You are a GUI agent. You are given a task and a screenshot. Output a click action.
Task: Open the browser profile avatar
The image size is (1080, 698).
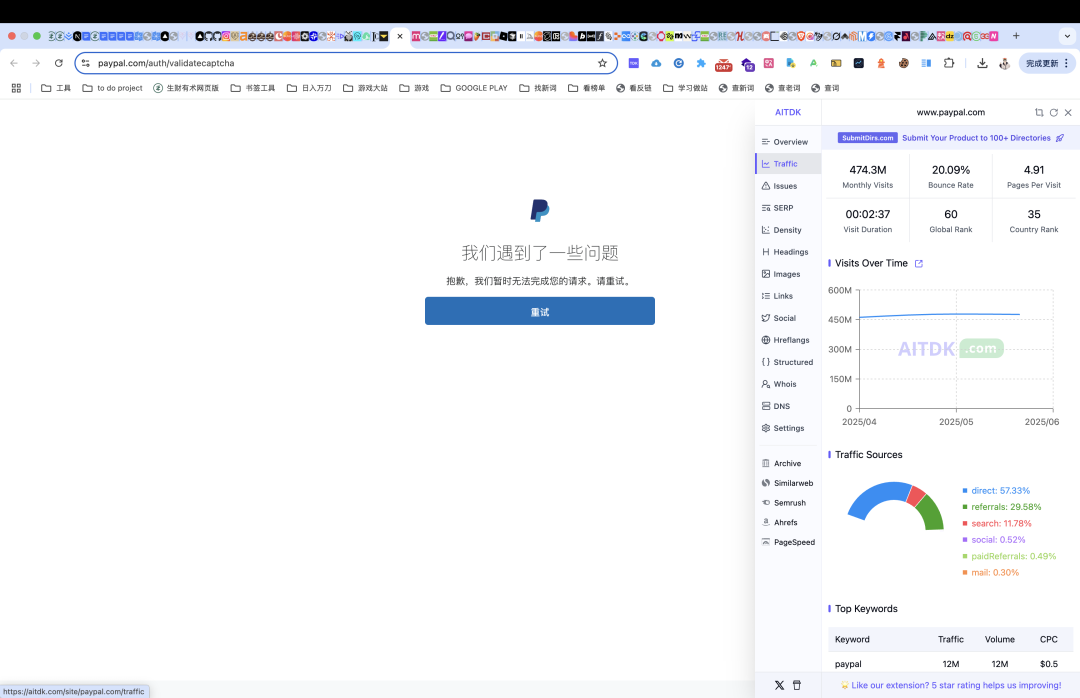(x=1005, y=63)
